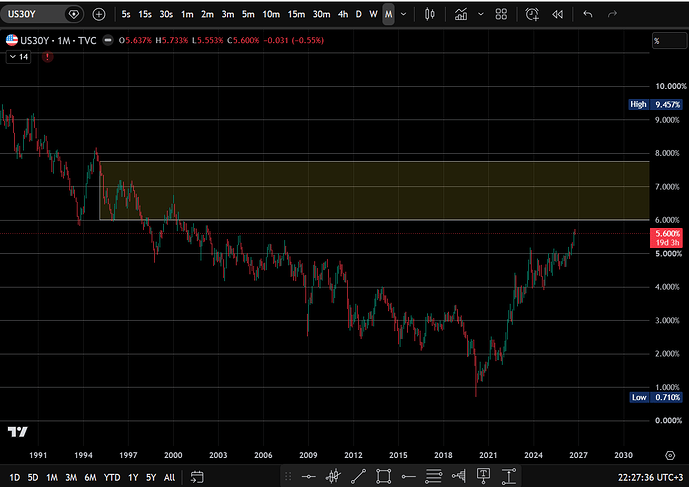The width and height of the screenshot is (689, 487).
Task: Click the diamond icon beside US30Y symbol
Action: [74, 15]
